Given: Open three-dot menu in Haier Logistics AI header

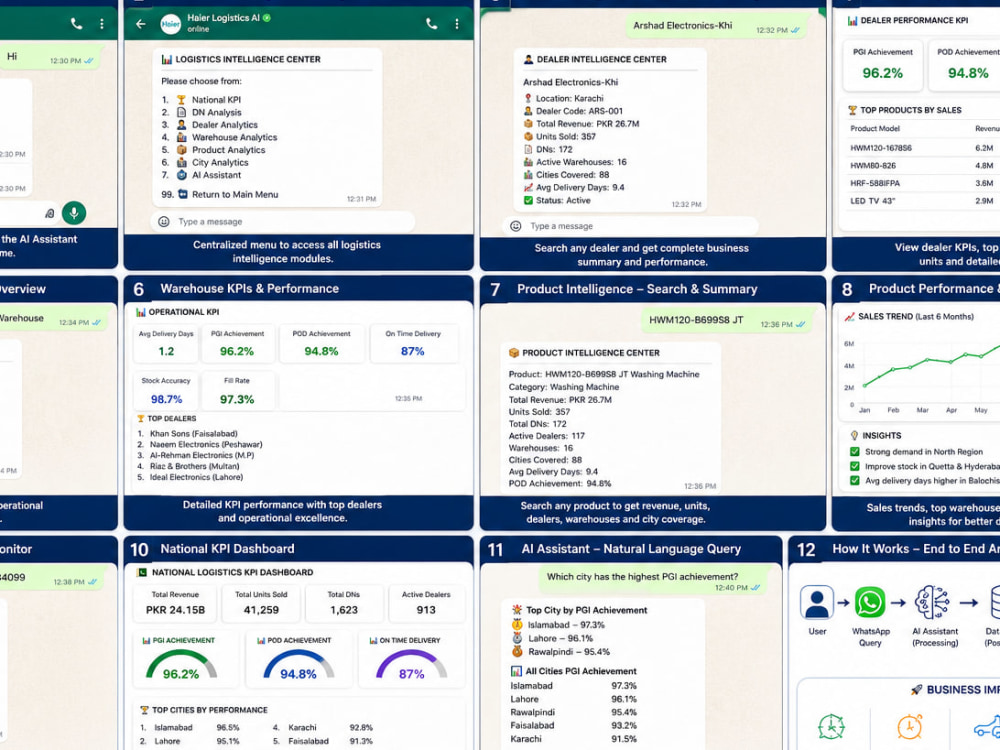Looking at the screenshot, I should pyautogui.click(x=457, y=24).
